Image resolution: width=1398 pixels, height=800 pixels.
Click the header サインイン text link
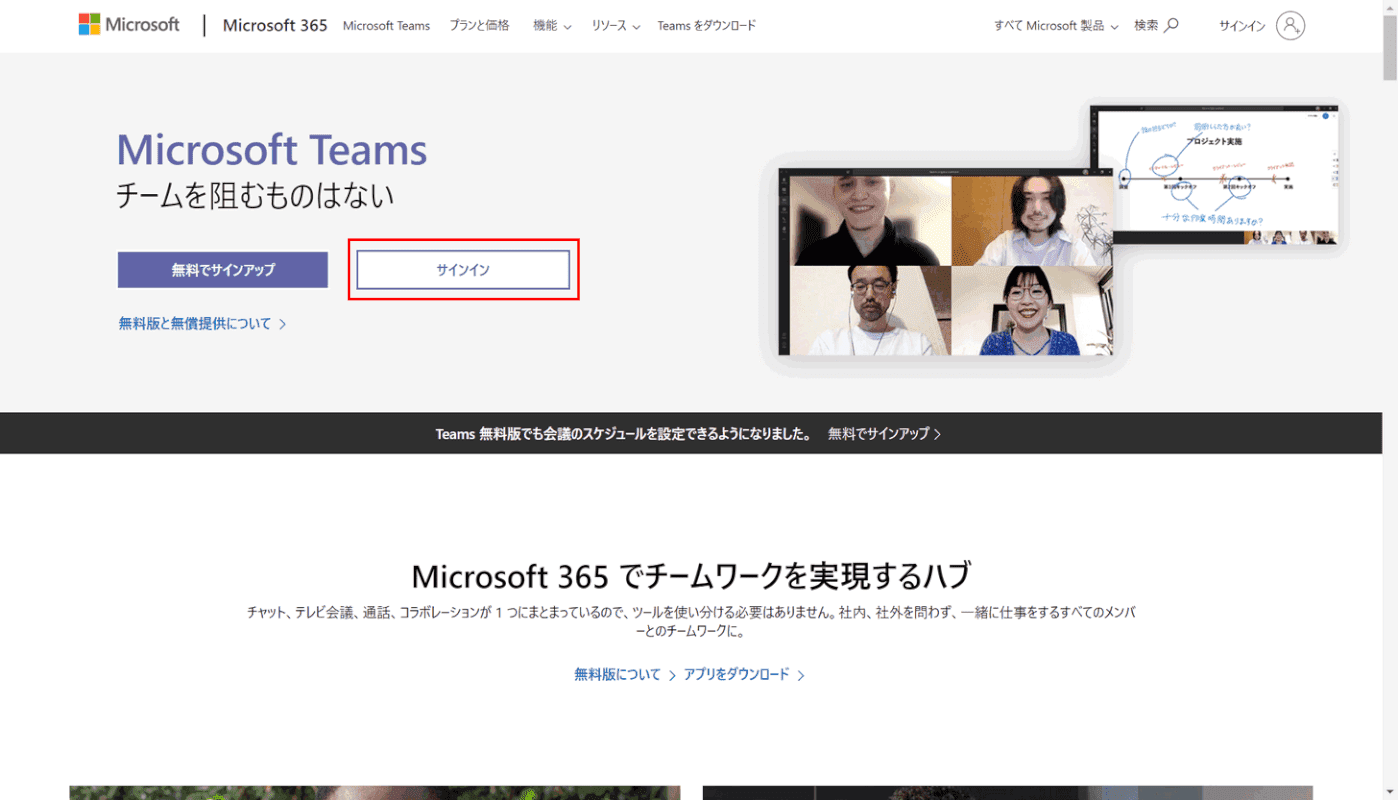pyautogui.click(x=1242, y=26)
